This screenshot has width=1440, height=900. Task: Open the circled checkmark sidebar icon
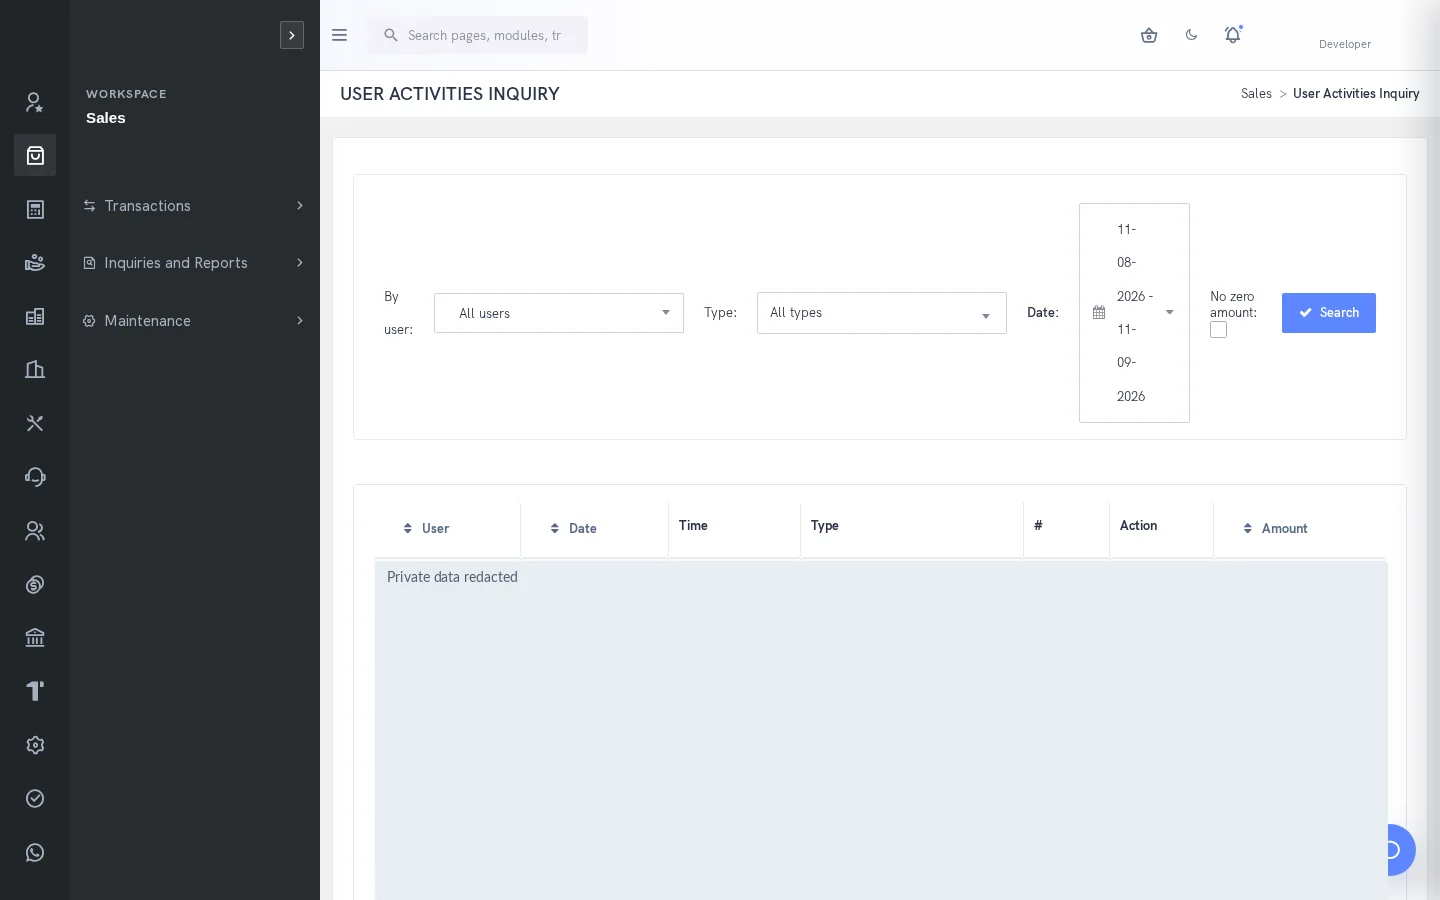point(35,799)
